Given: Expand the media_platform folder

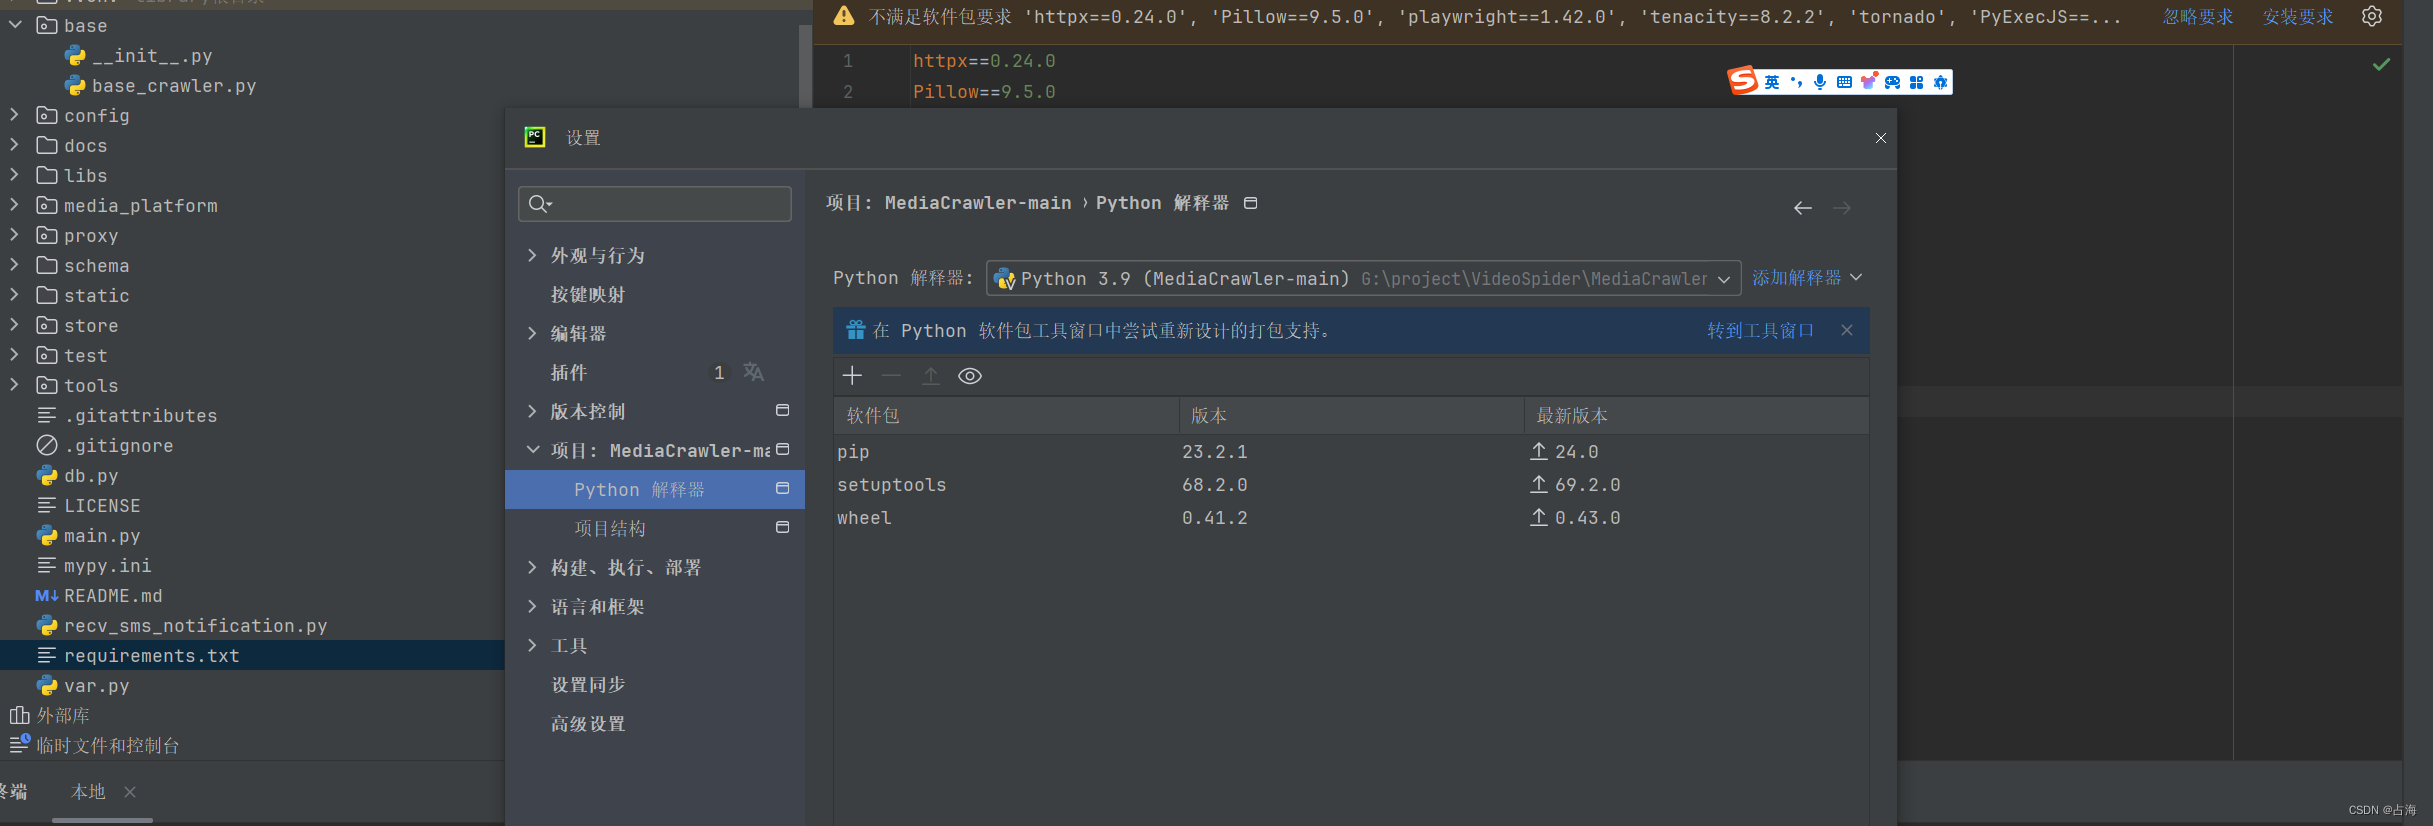Looking at the screenshot, I should [14, 205].
